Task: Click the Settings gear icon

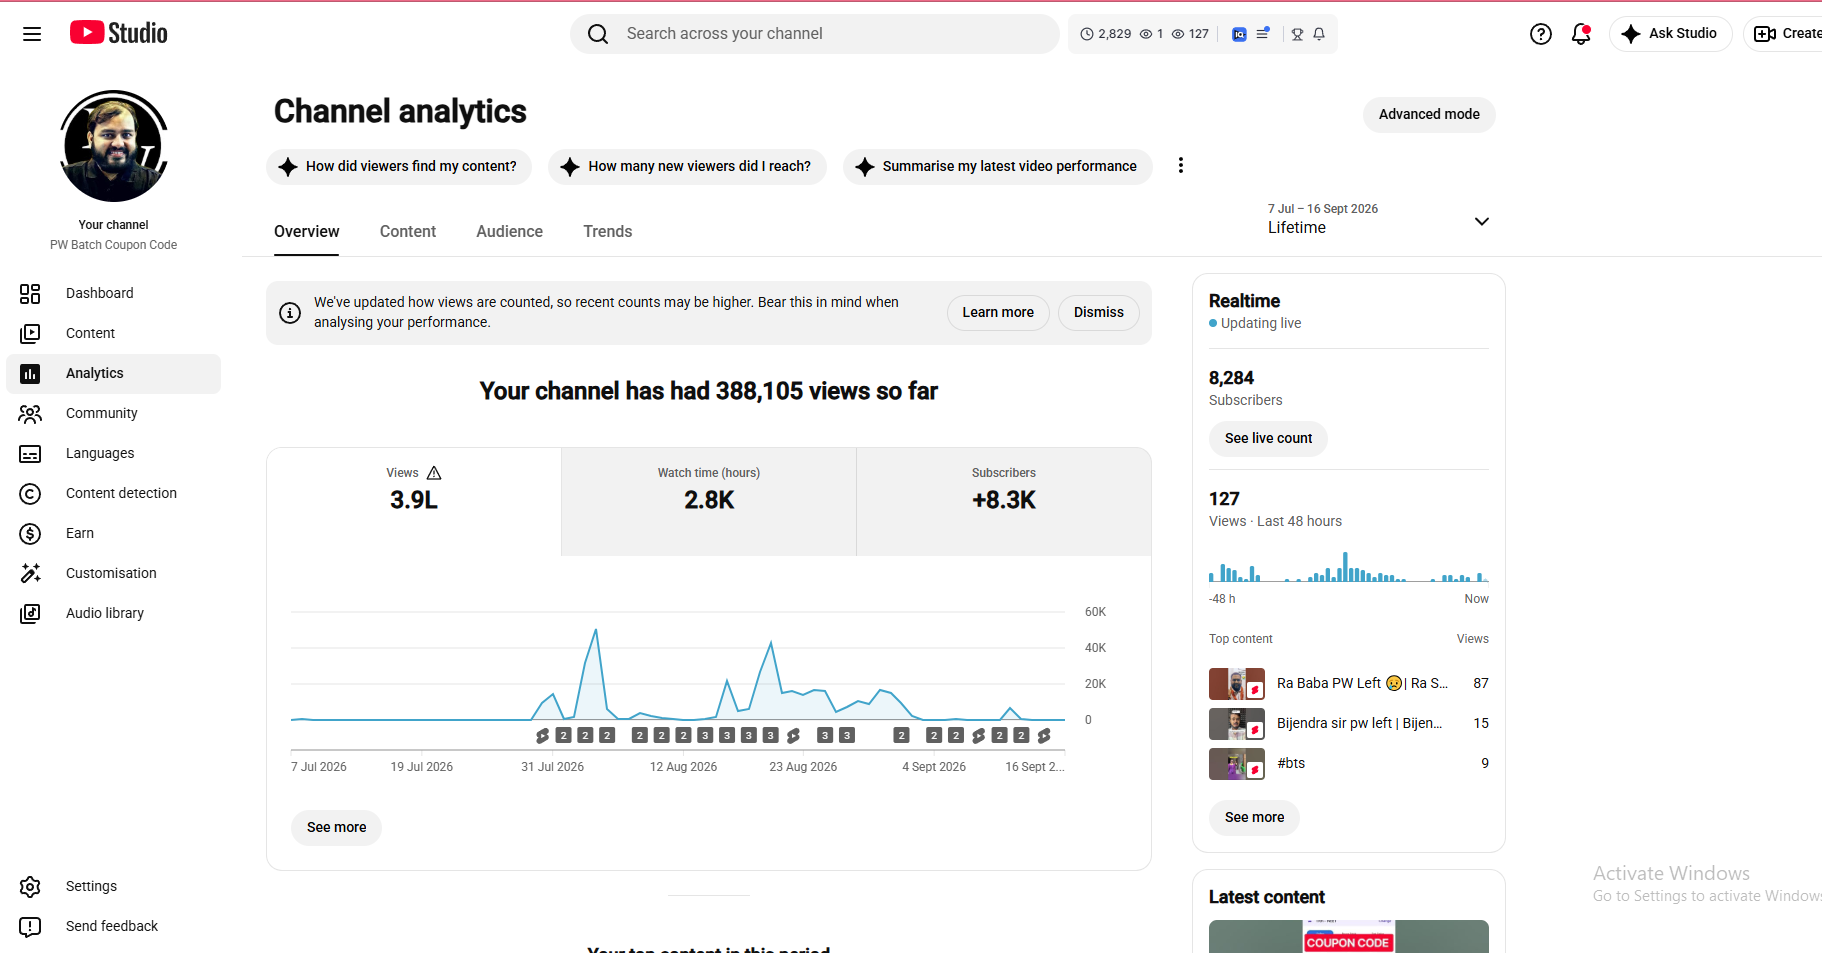Action: (30, 886)
